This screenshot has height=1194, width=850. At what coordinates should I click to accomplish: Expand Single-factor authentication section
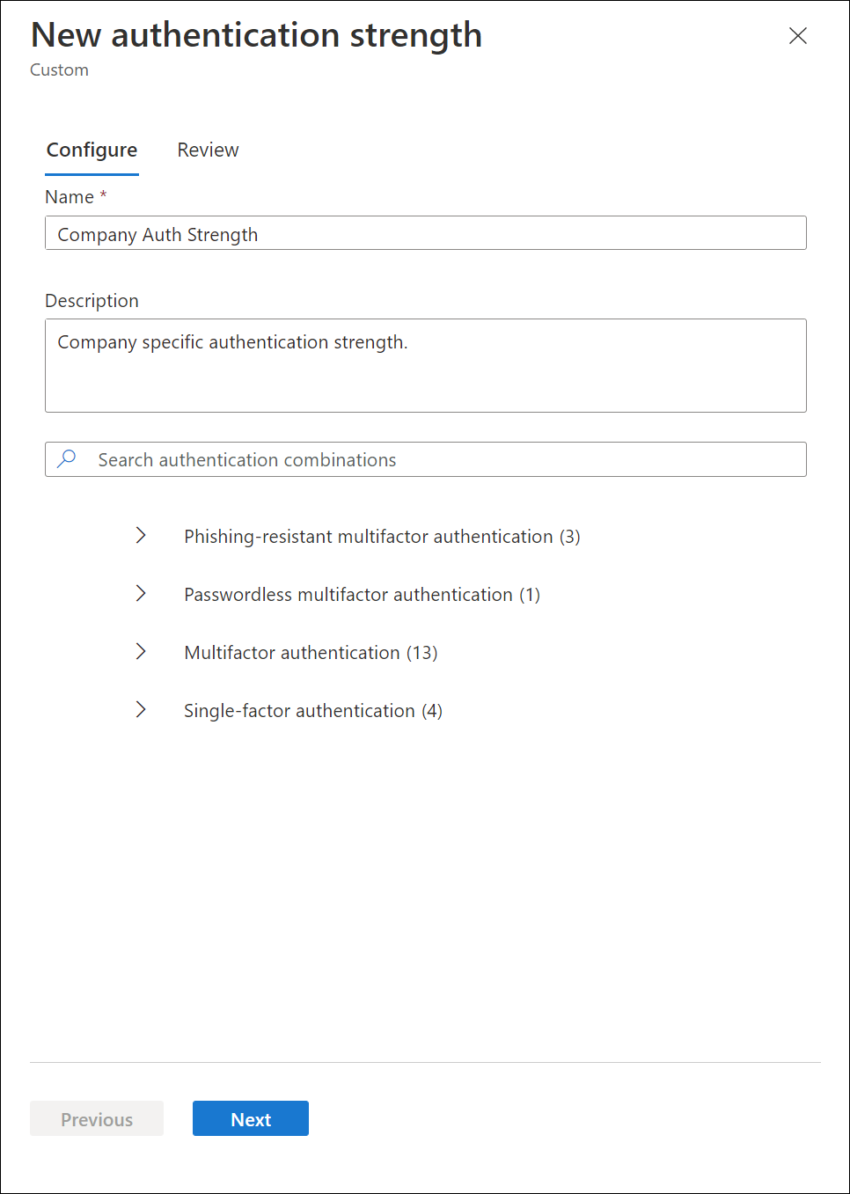[x=140, y=710]
